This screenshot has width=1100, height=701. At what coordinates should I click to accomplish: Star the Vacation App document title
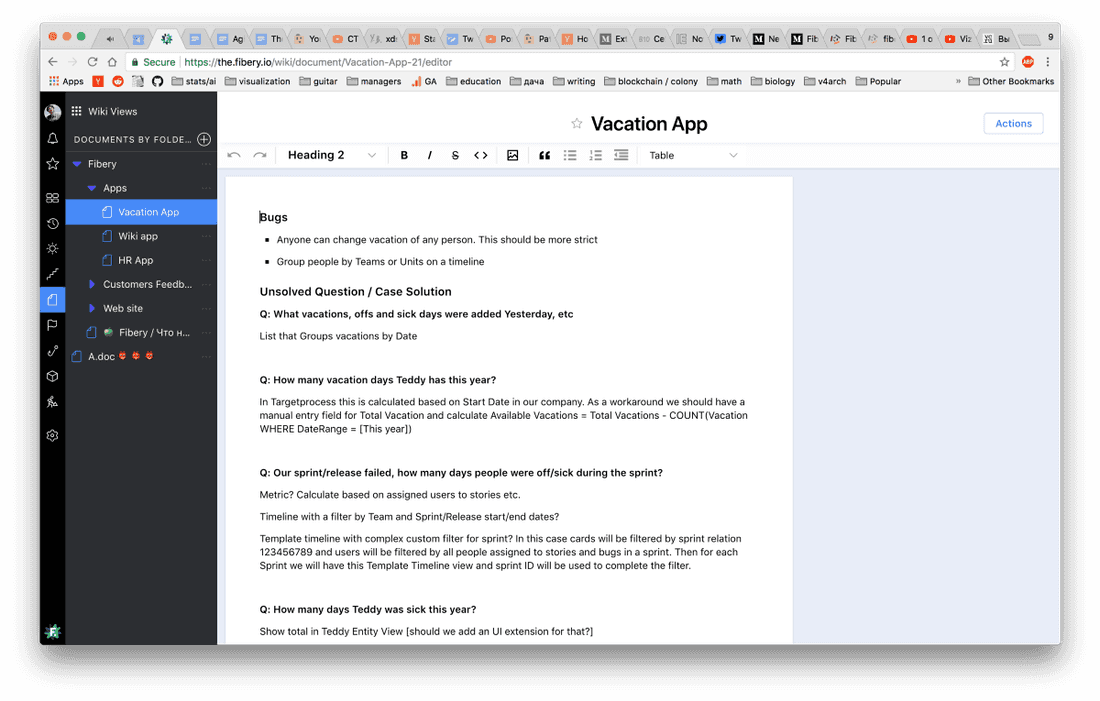[x=576, y=124]
